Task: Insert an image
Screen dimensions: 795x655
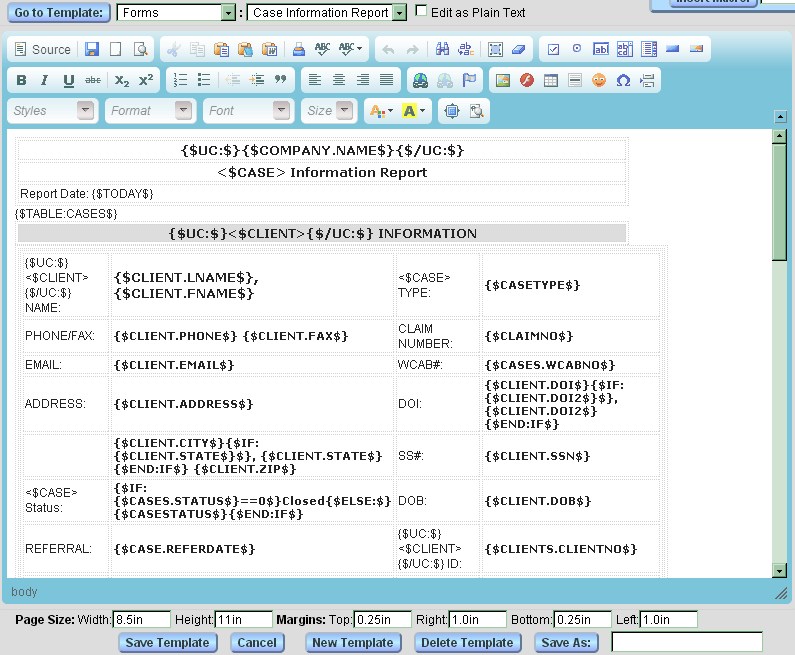Action: click(502, 80)
